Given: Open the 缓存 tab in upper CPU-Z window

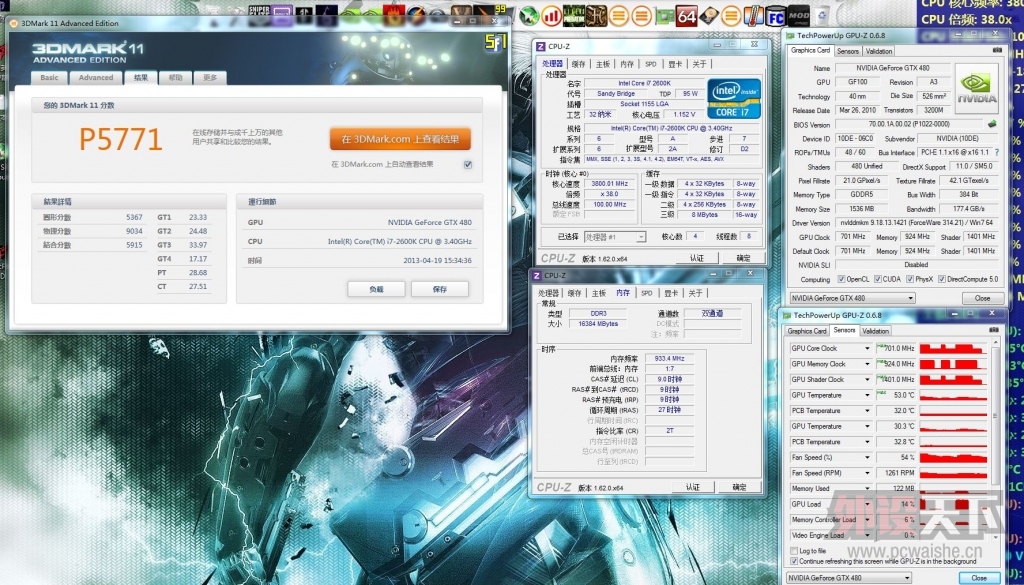Looking at the screenshot, I should click(x=579, y=64).
